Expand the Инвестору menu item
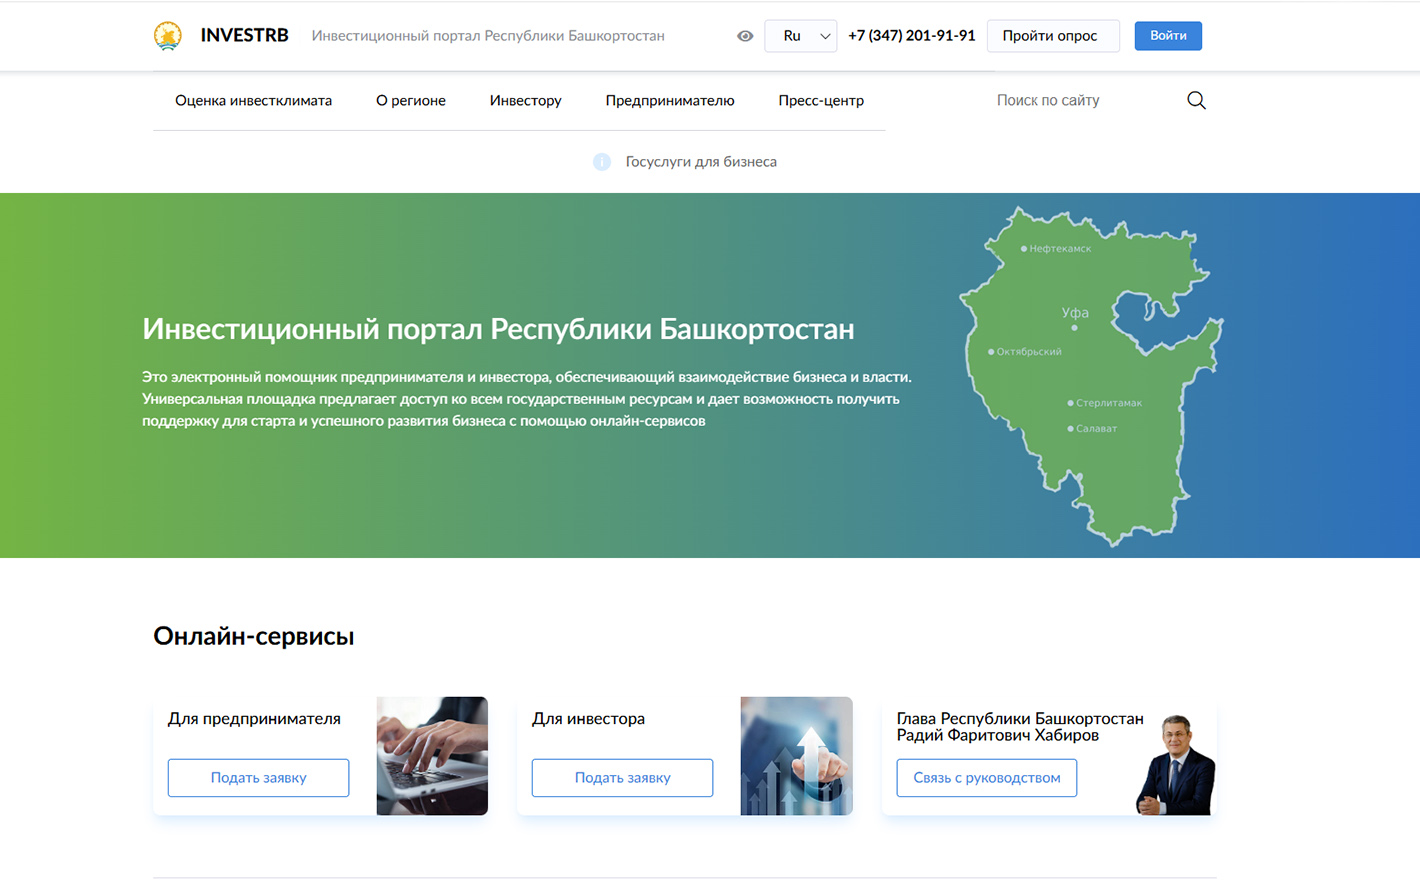This screenshot has height=880, width=1420. tap(525, 100)
